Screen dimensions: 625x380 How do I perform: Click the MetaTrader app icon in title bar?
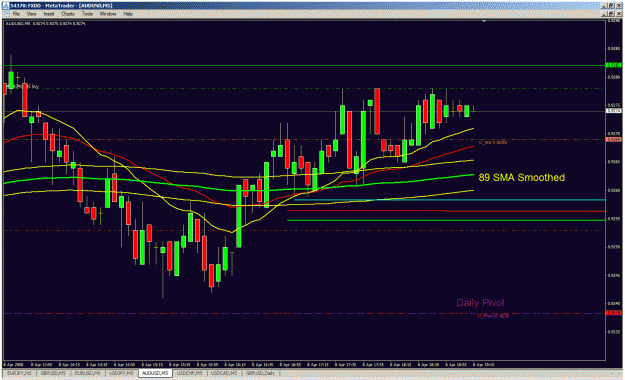pyautogui.click(x=6, y=6)
